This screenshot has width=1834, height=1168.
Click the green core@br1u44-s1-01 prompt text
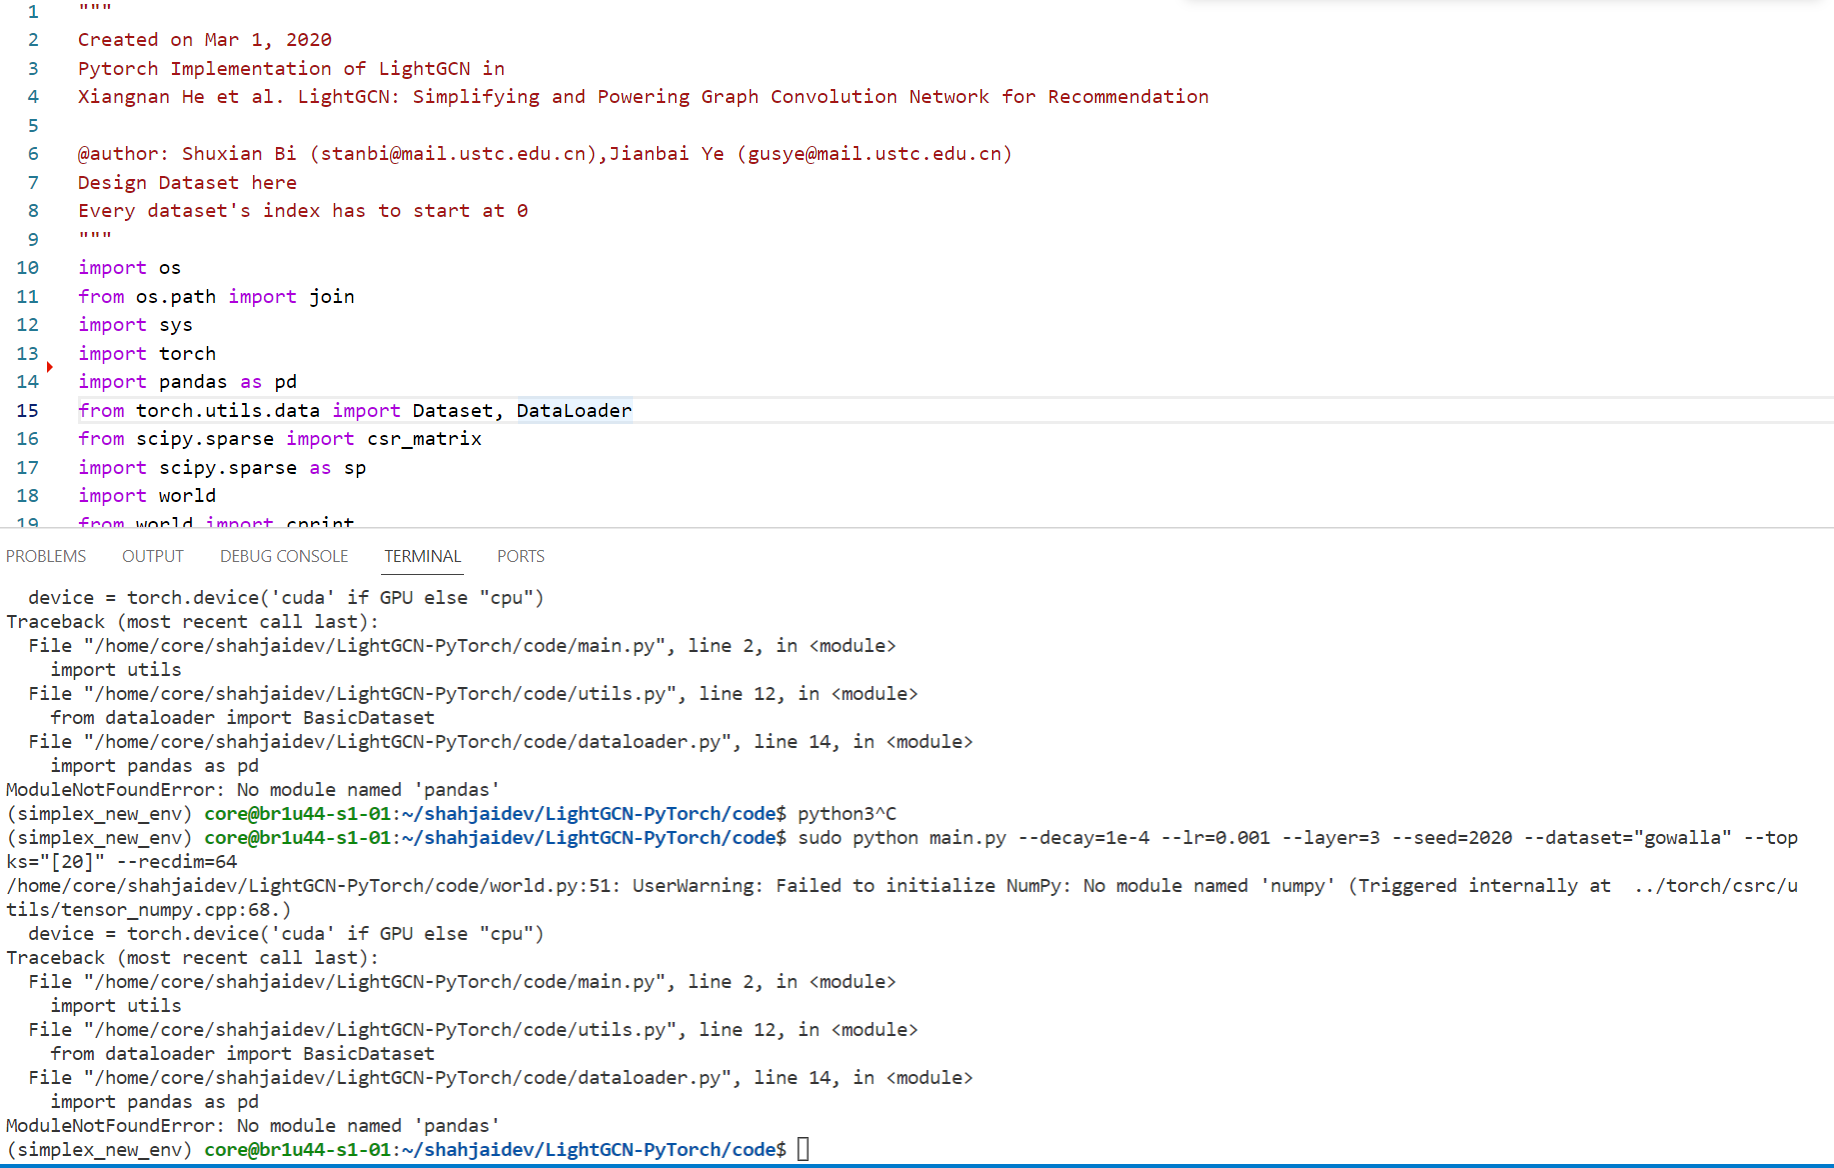pyautogui.click(x=296, y=1149)
